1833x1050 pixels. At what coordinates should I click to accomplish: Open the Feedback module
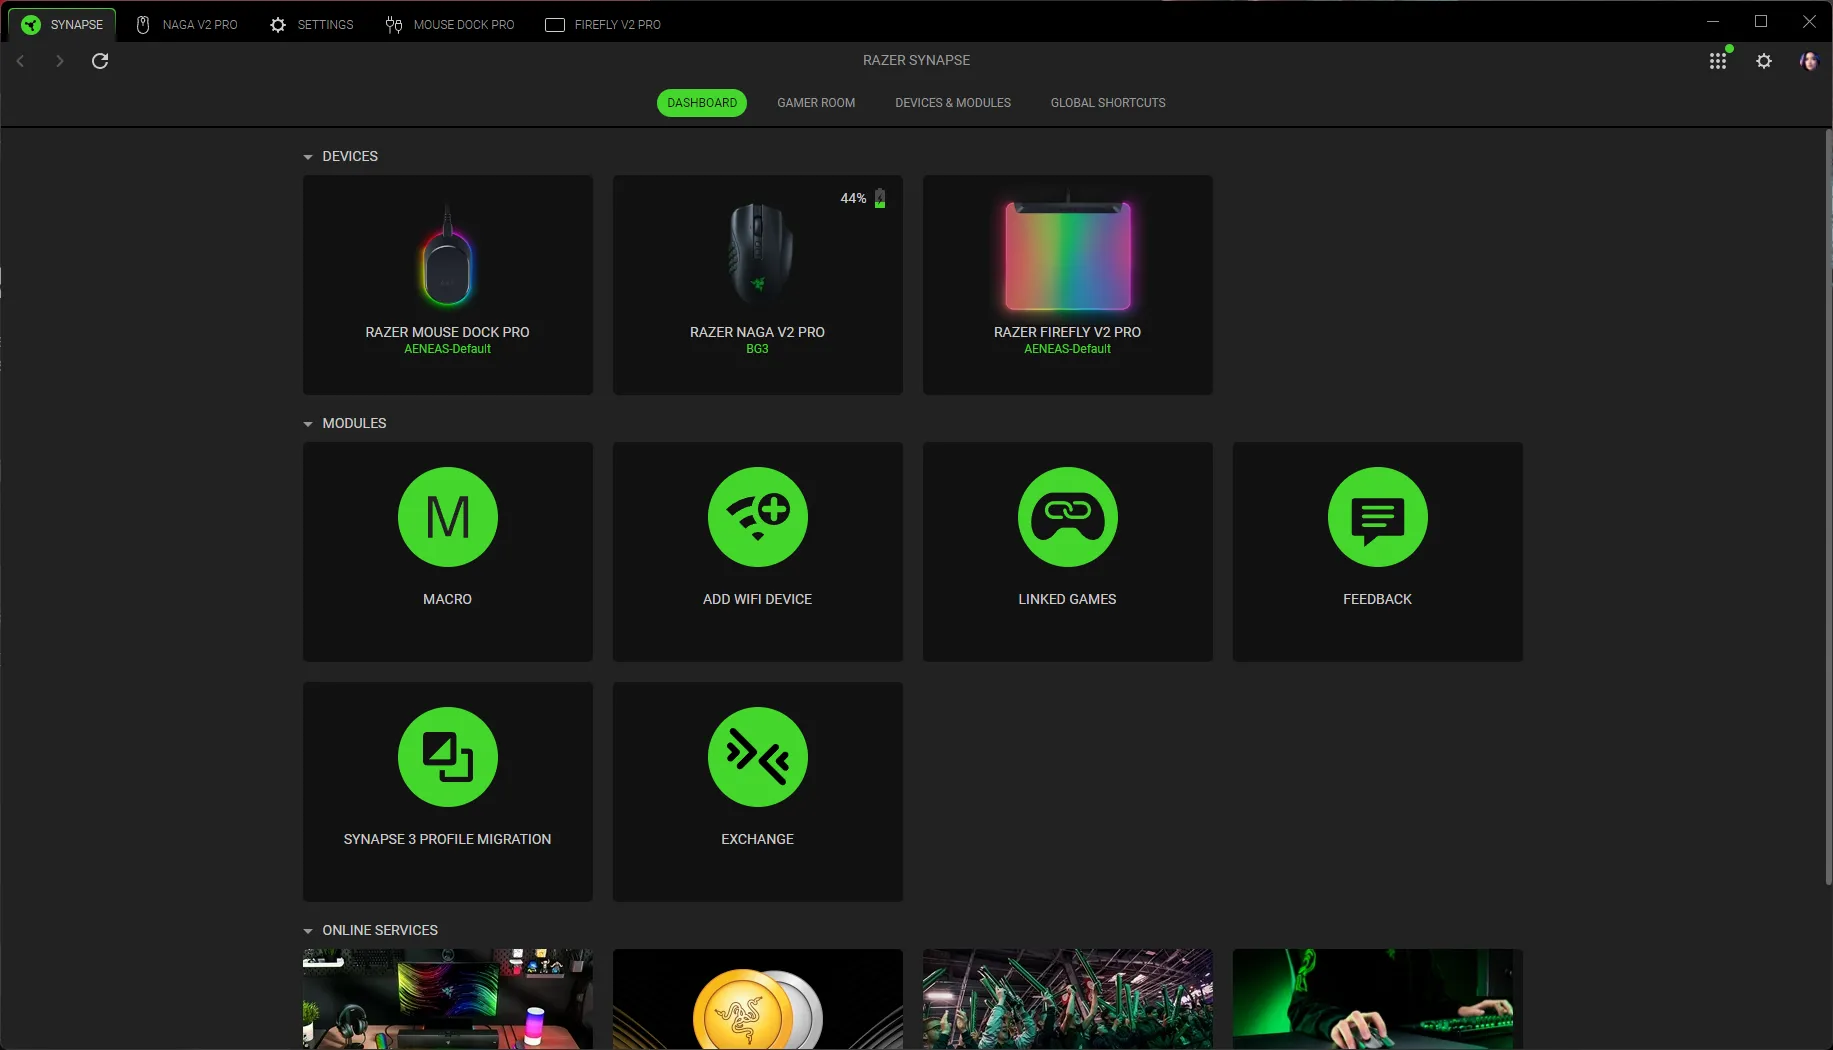click(x=1377, y=551)
